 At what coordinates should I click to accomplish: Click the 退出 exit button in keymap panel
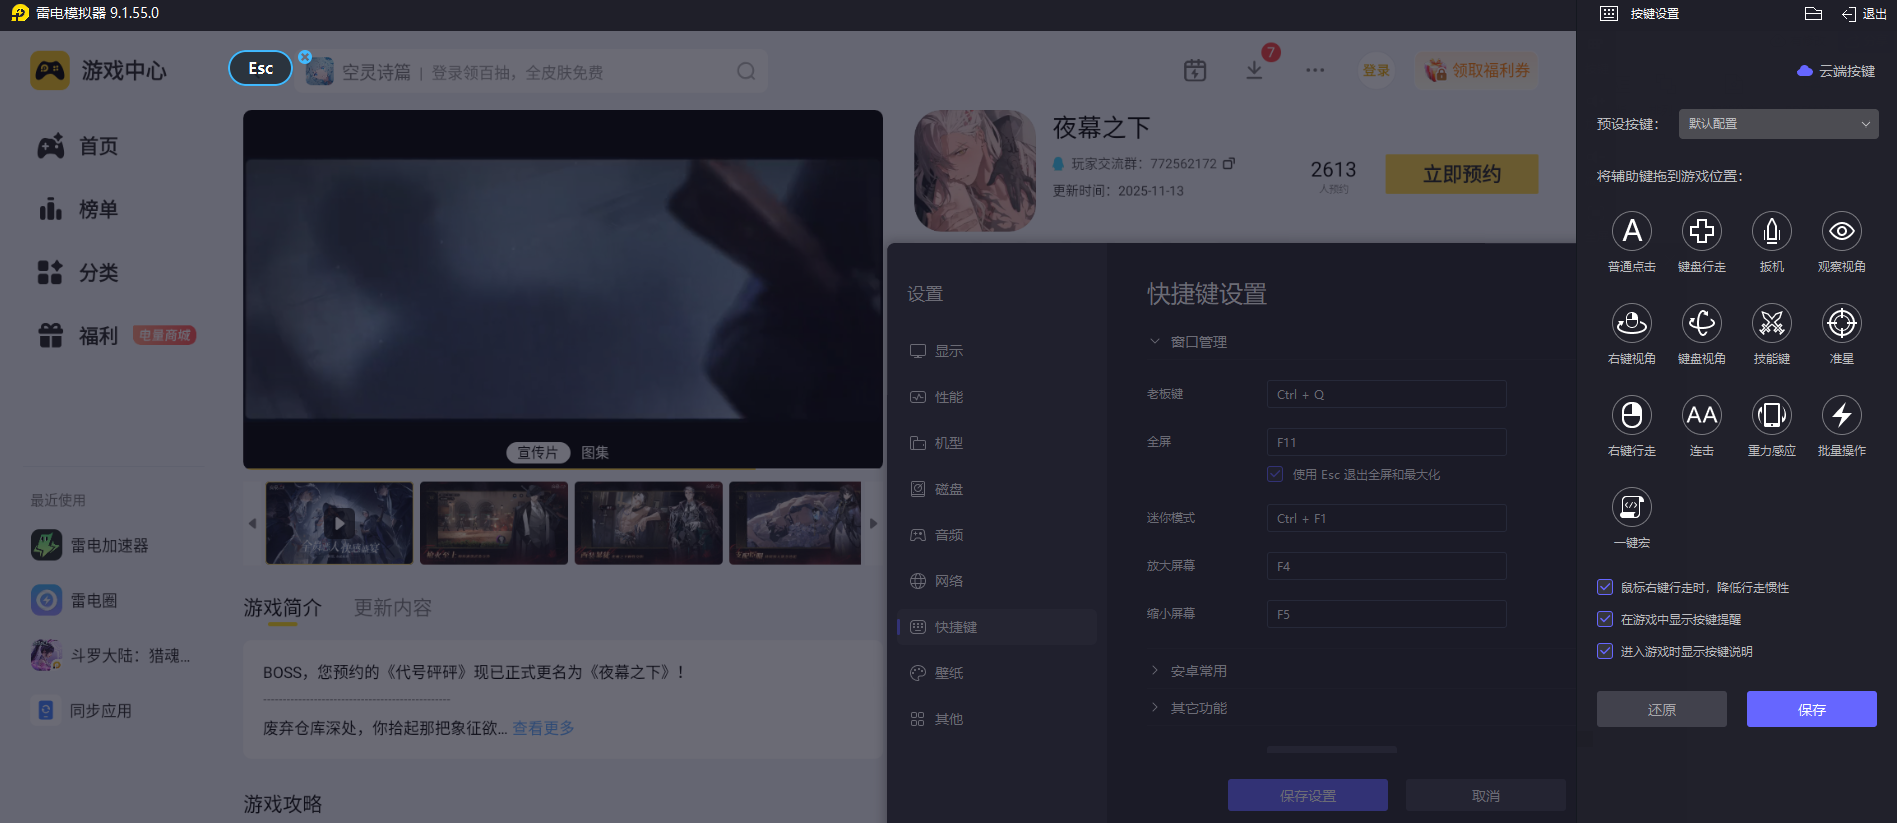click(1864, 14)
